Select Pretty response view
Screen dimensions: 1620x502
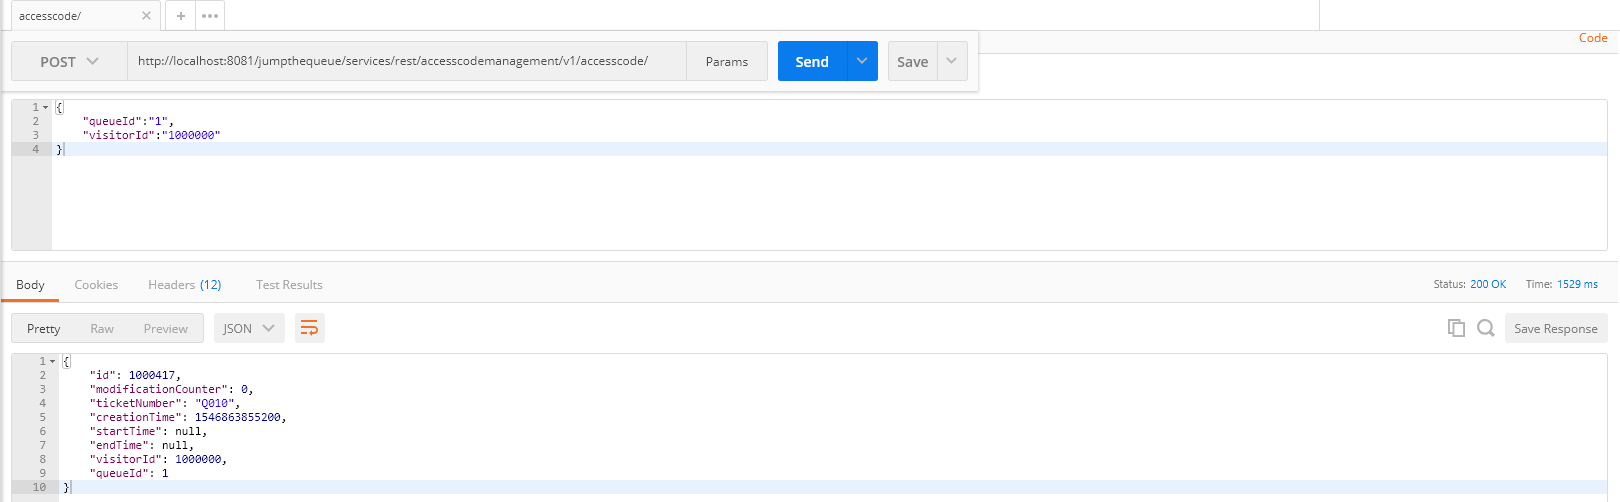click(x=44, y=328)
